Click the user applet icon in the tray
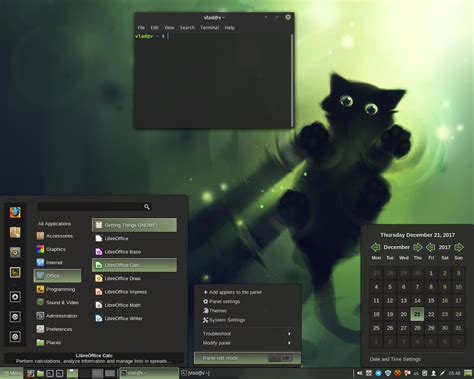The width and height of the screenshot is (474, 379). [433, 373]
